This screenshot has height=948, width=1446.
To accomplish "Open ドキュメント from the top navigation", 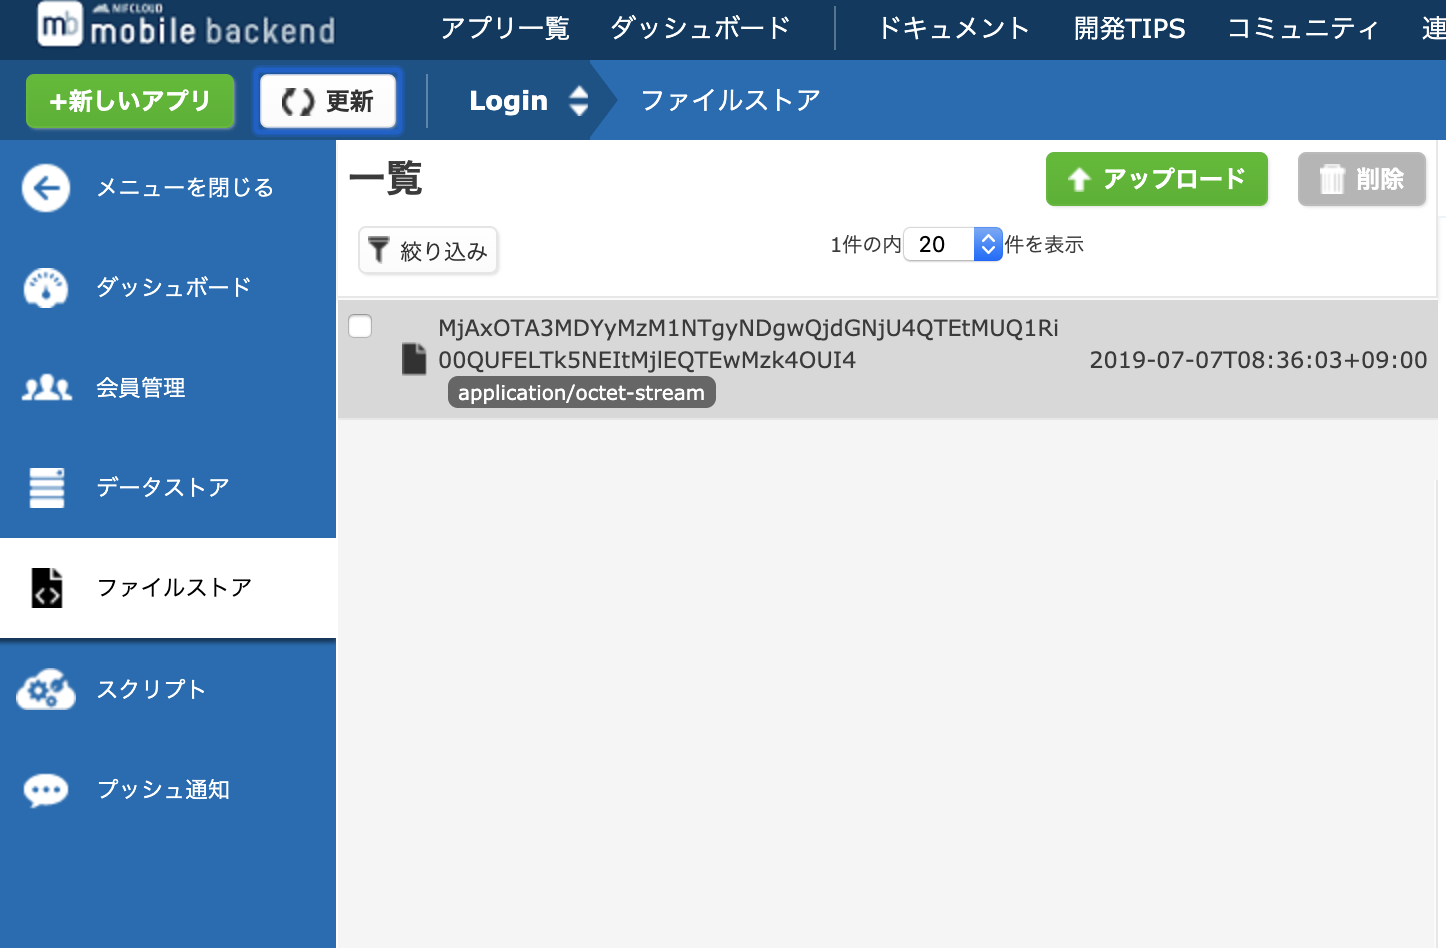I will (x=951, y=29).
